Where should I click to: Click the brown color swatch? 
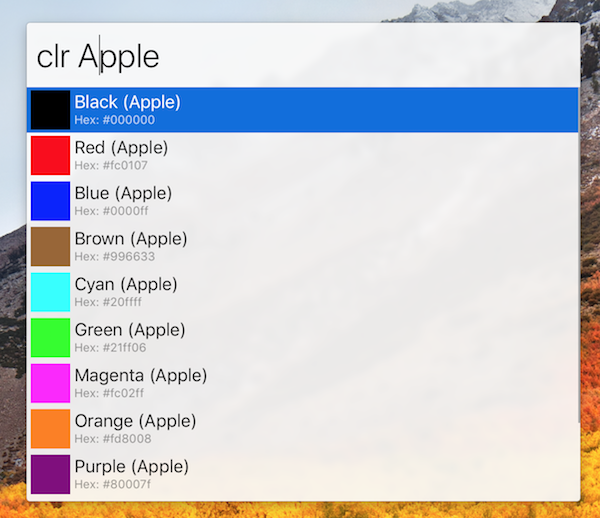click(50, 247)
